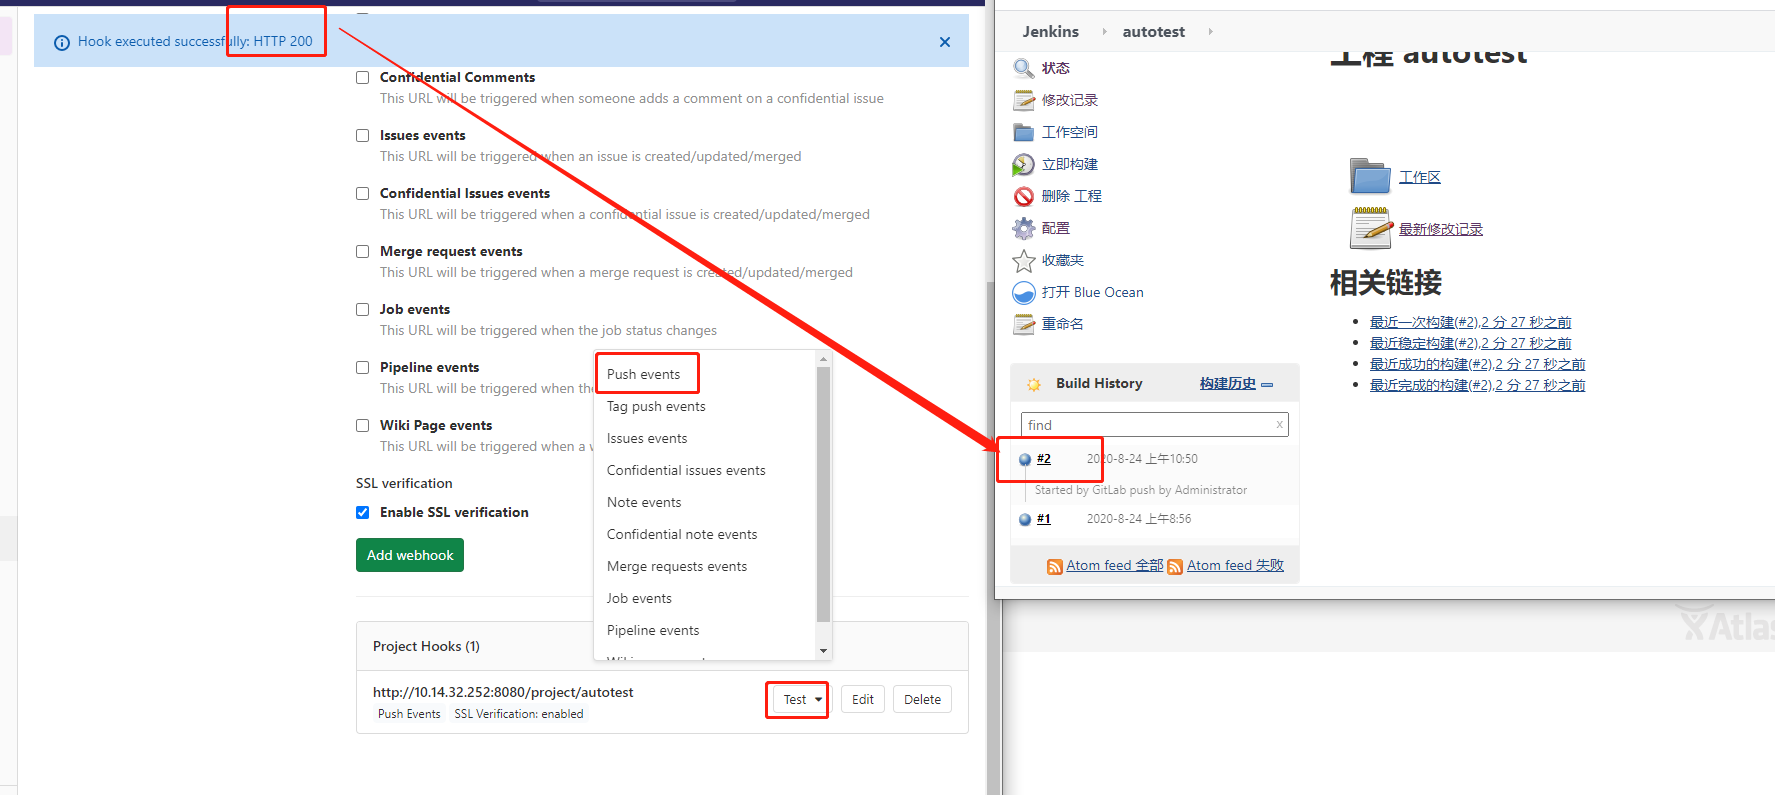1775x795 pixels.
Task: Click the hook URL http://10.14.32.252:8080/project/autotest
Action: (503, 692)
